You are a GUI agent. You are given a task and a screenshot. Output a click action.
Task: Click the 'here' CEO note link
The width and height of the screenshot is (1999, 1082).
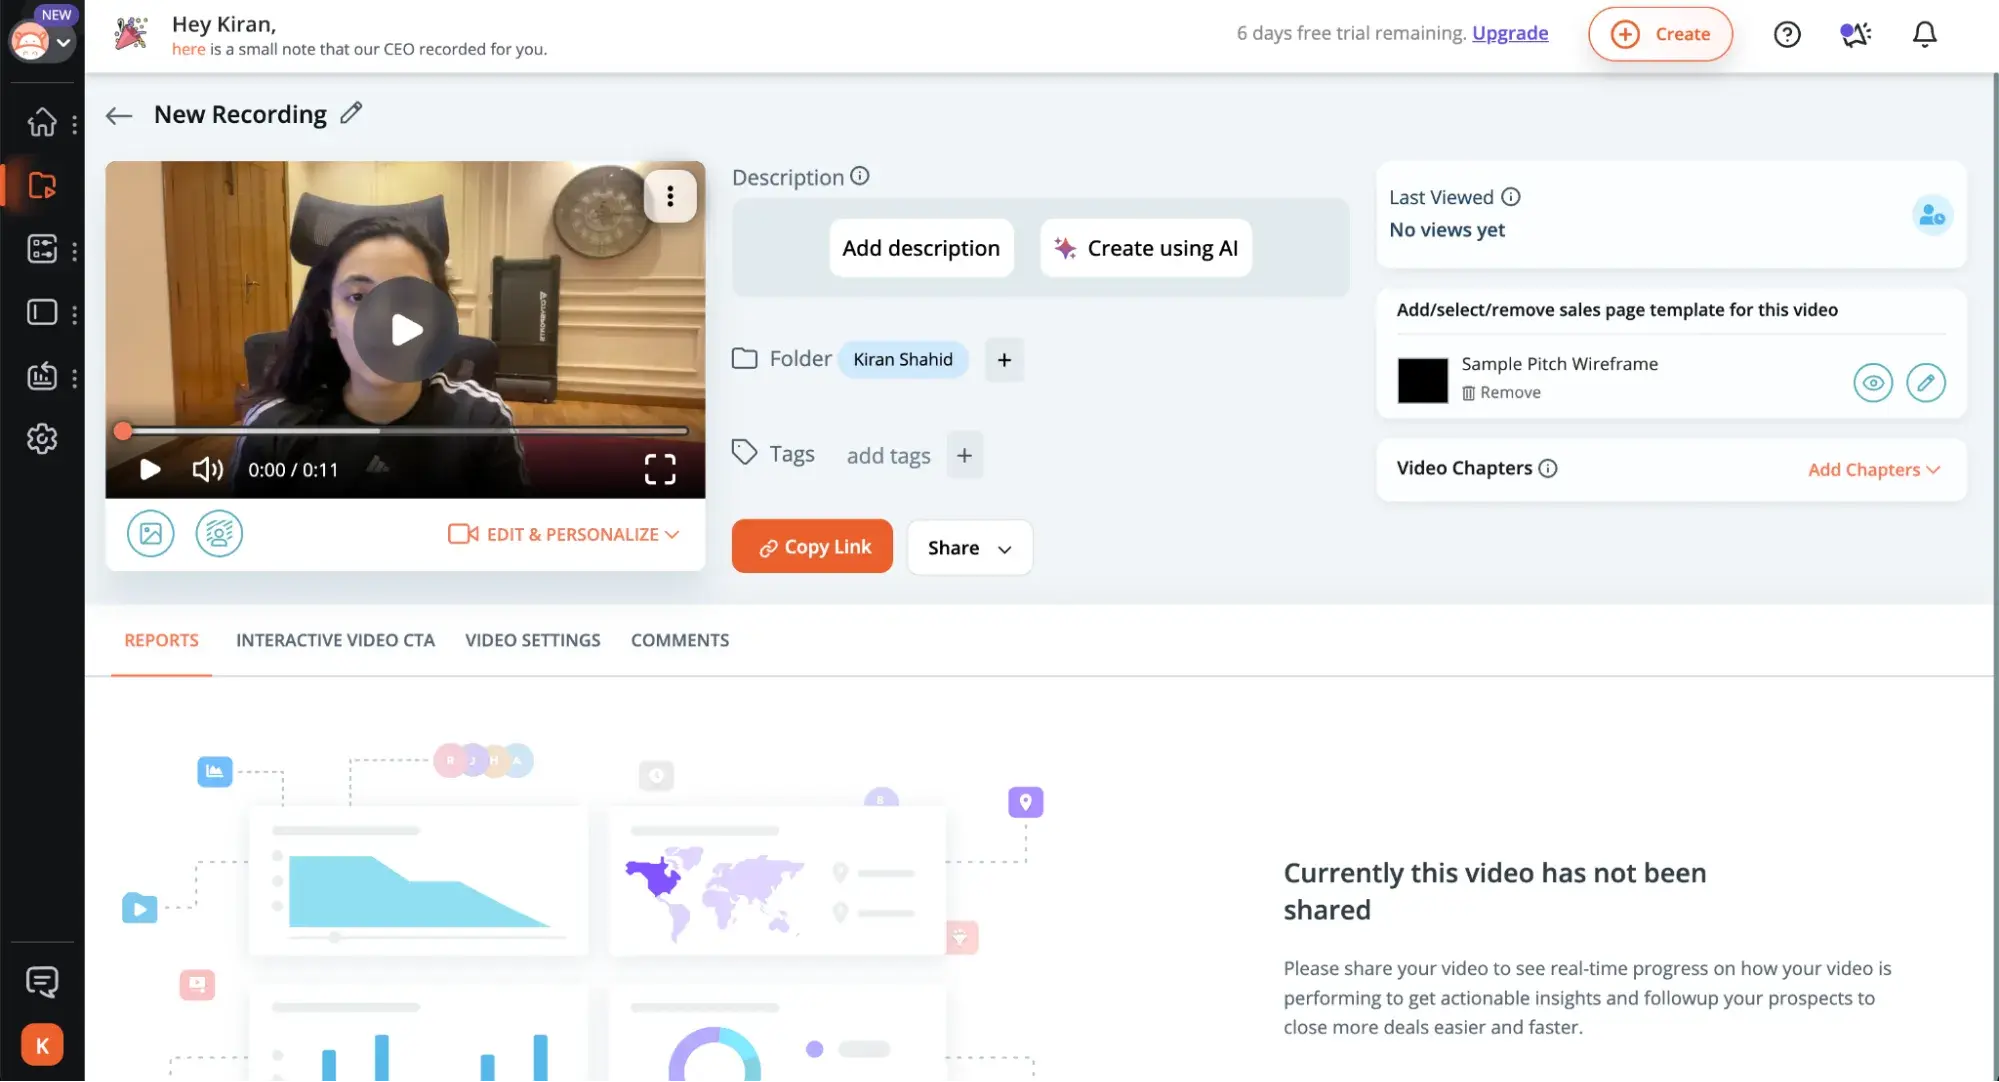(x=188, y=49)
